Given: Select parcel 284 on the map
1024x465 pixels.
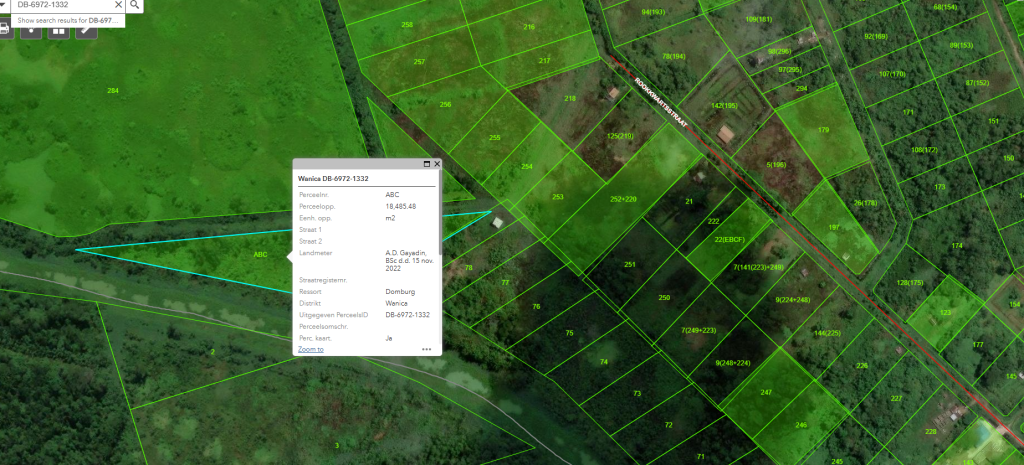Looking at the screenshot, I should coord(113,91).
